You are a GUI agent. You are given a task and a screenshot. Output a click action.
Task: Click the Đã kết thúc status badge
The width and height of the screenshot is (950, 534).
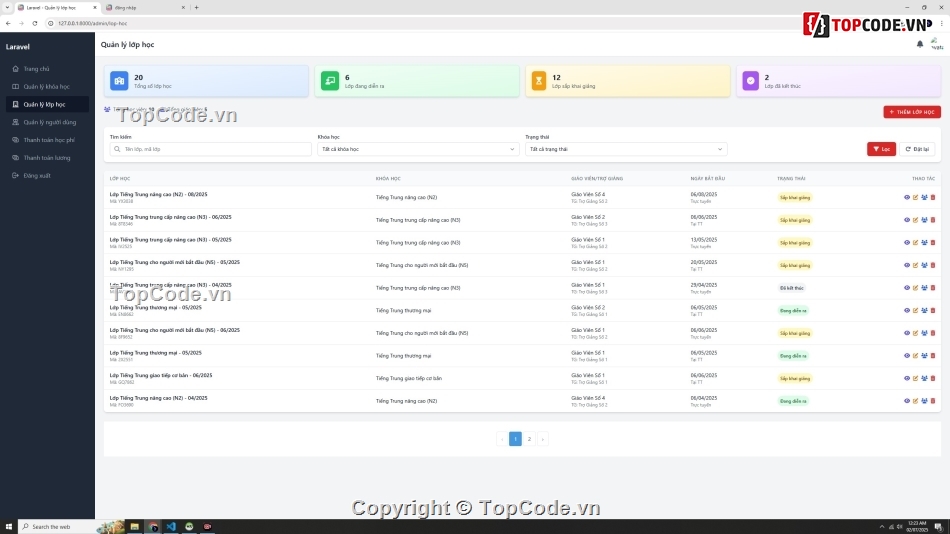coord(791,288)
